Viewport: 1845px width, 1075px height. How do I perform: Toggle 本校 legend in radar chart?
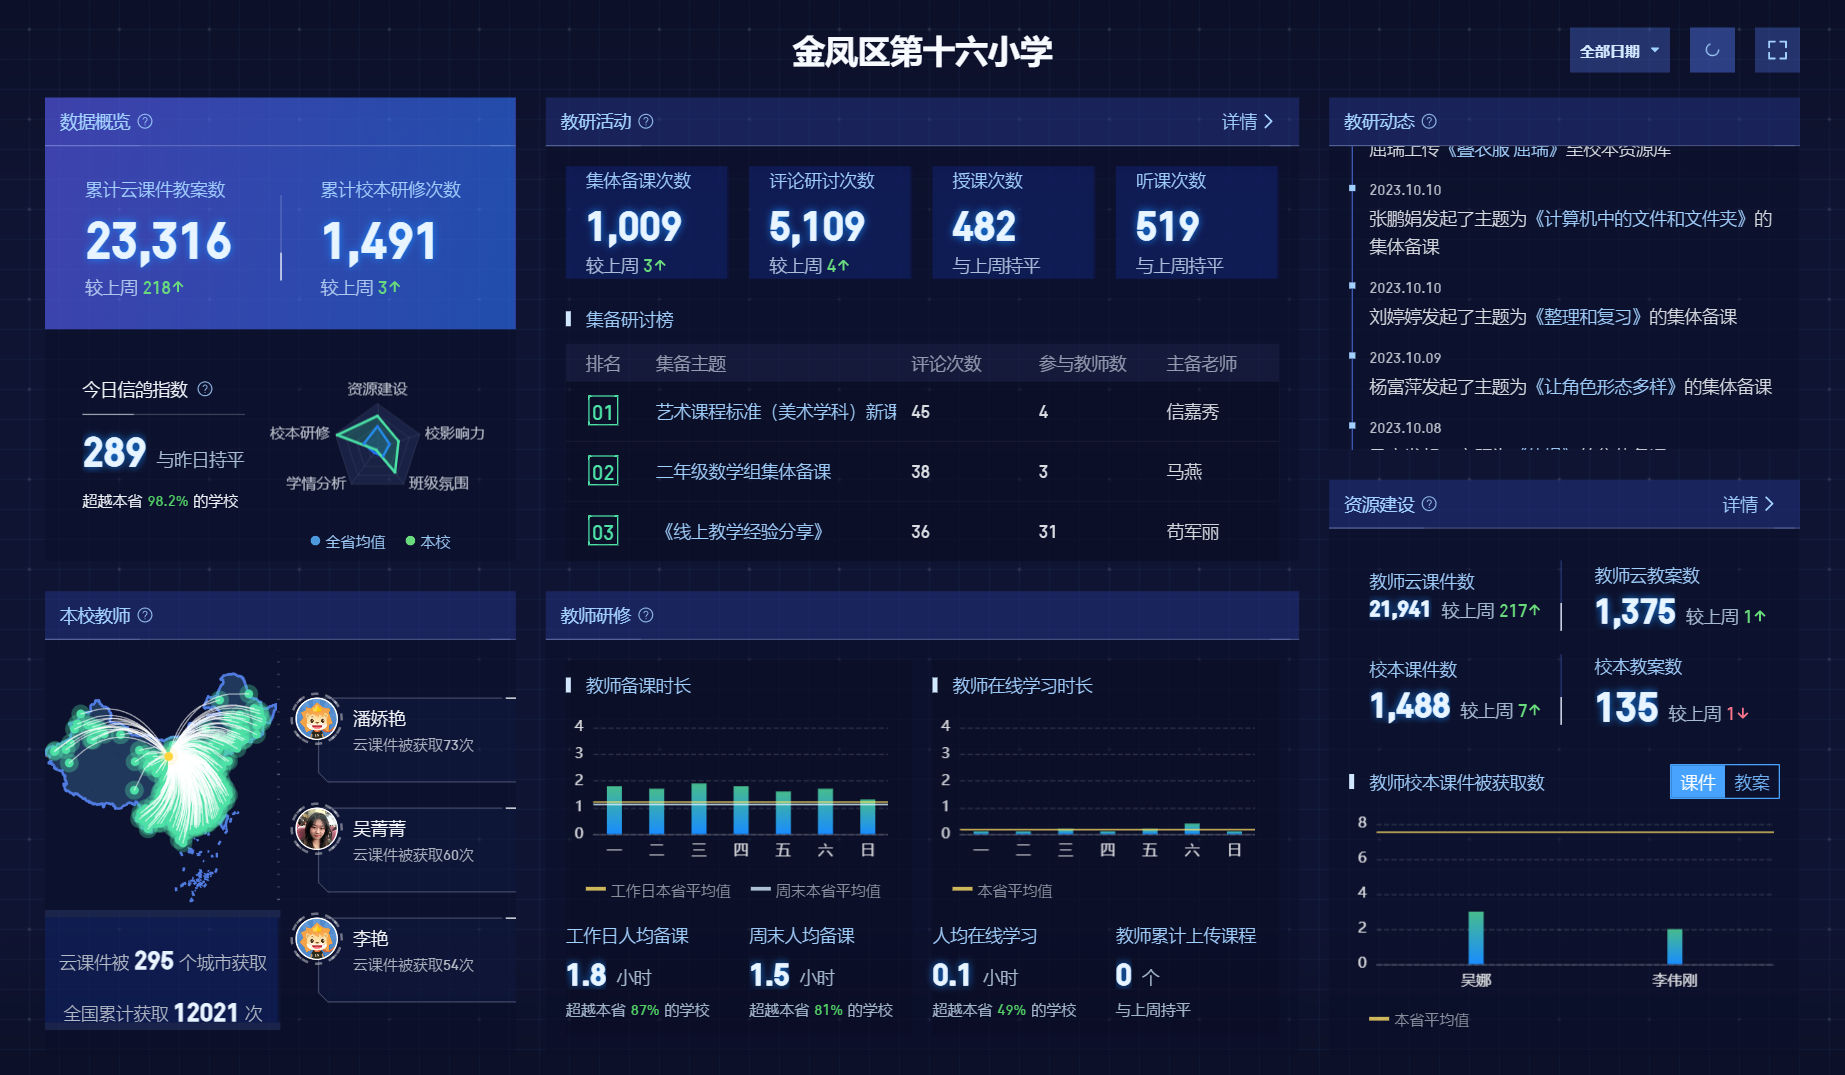428,541
